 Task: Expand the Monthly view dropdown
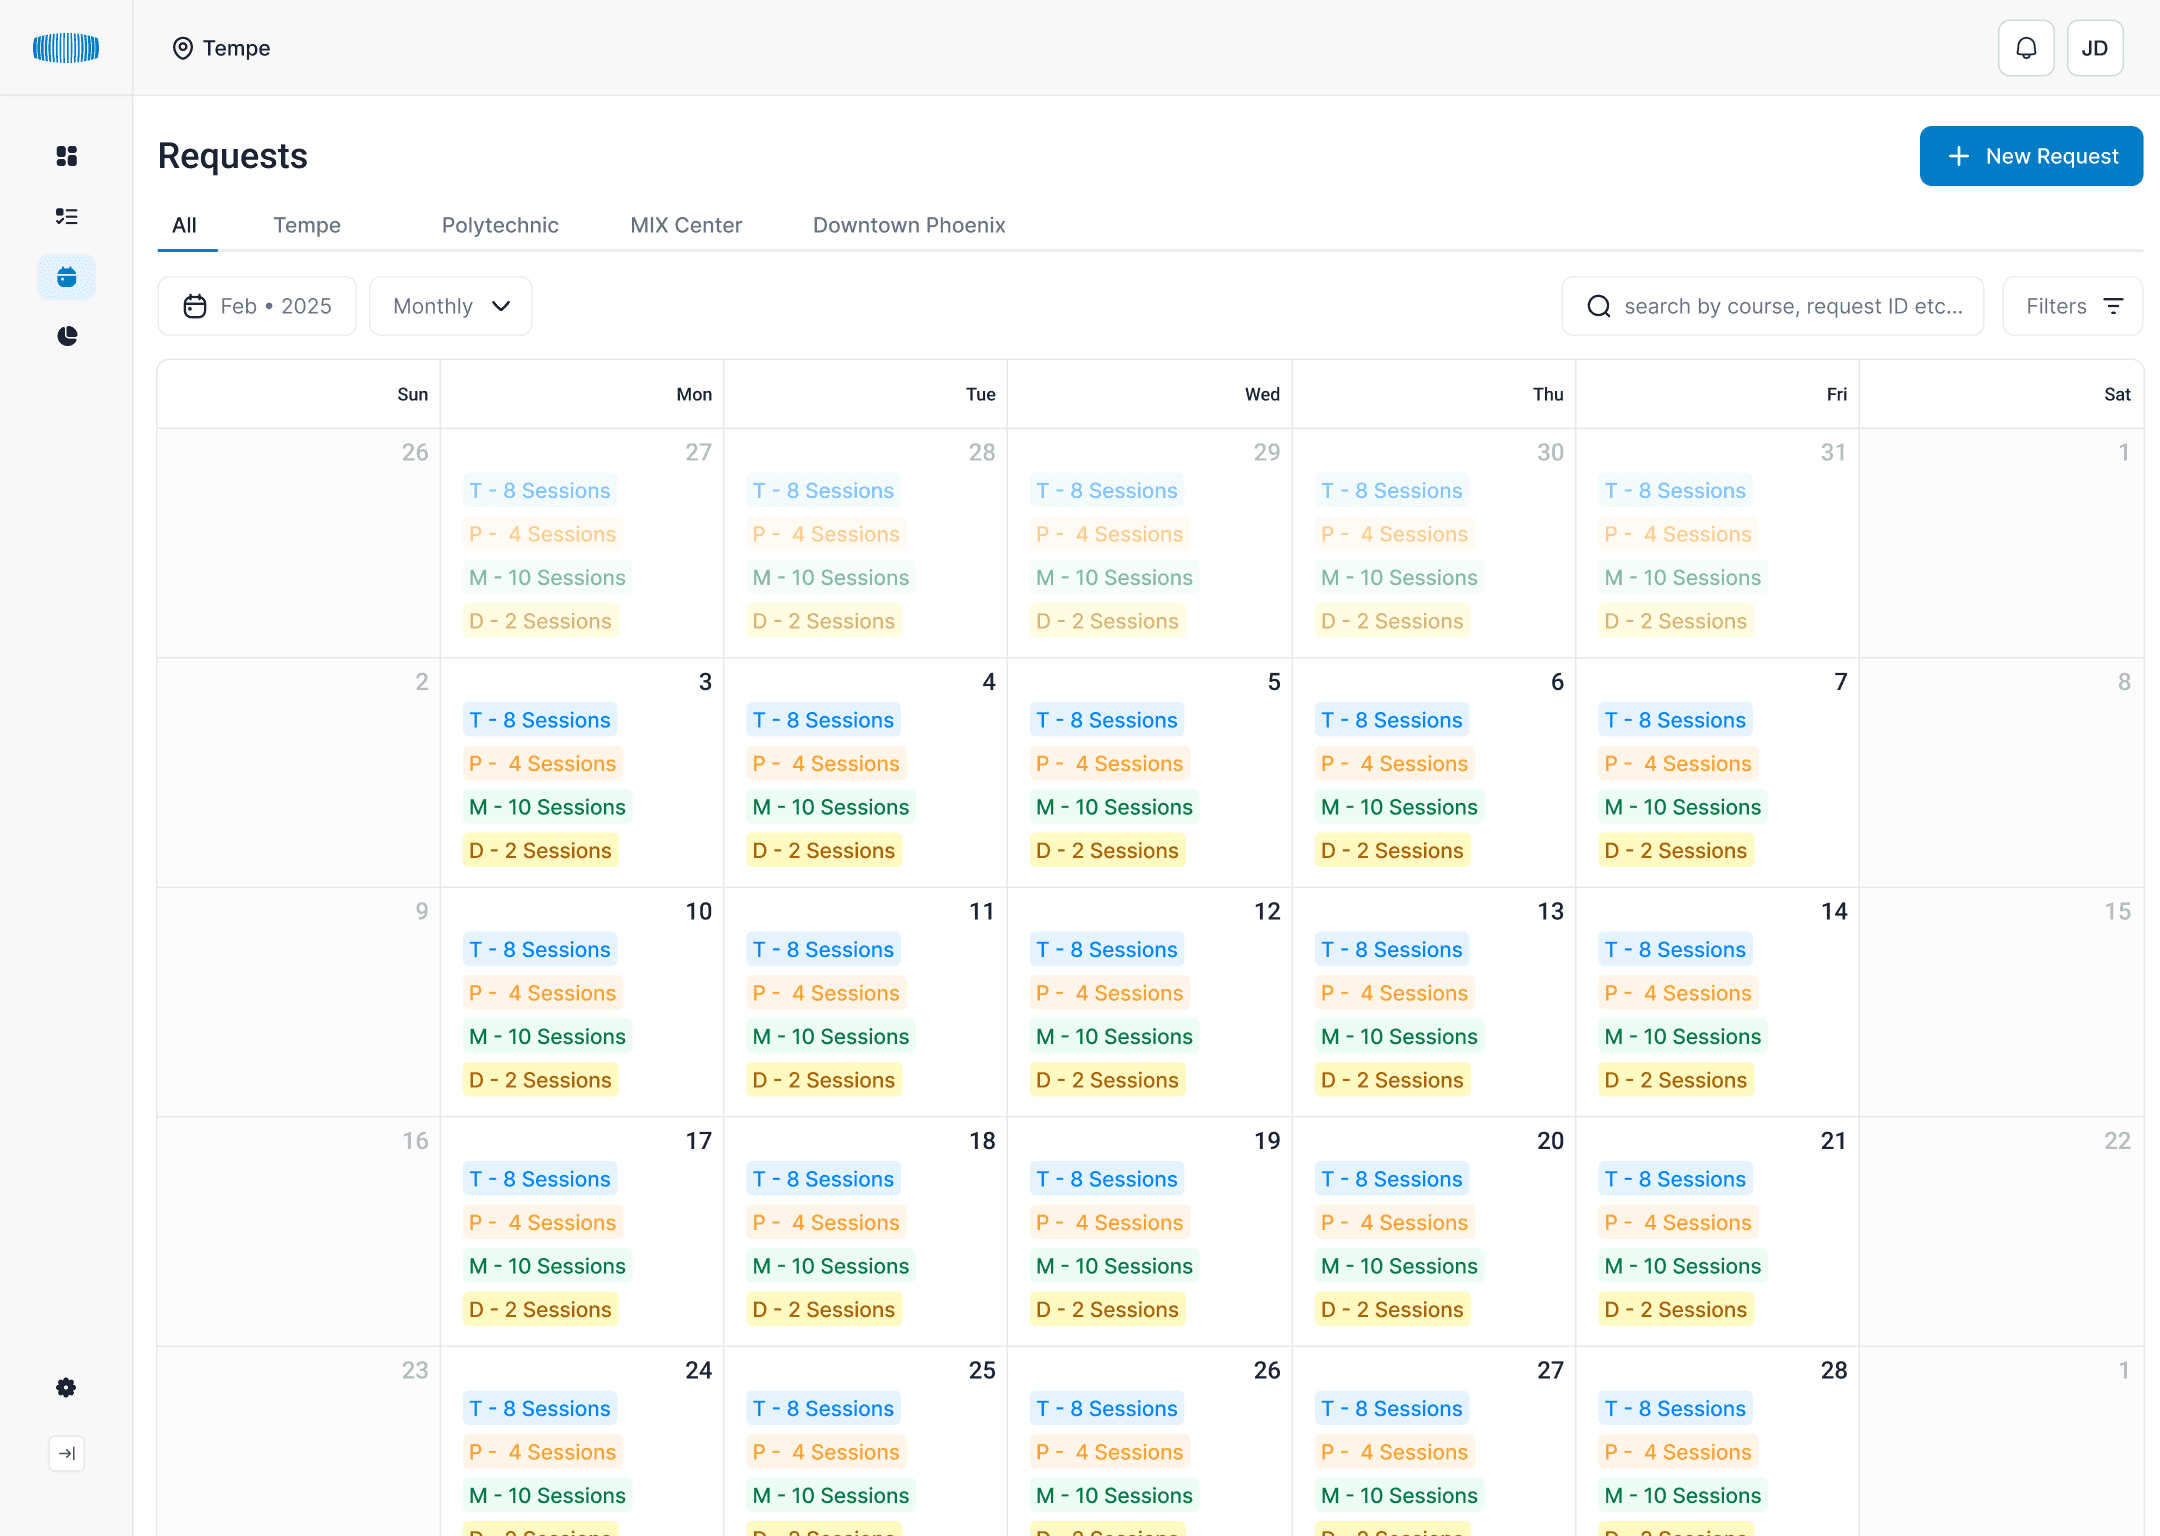point(450,306)
